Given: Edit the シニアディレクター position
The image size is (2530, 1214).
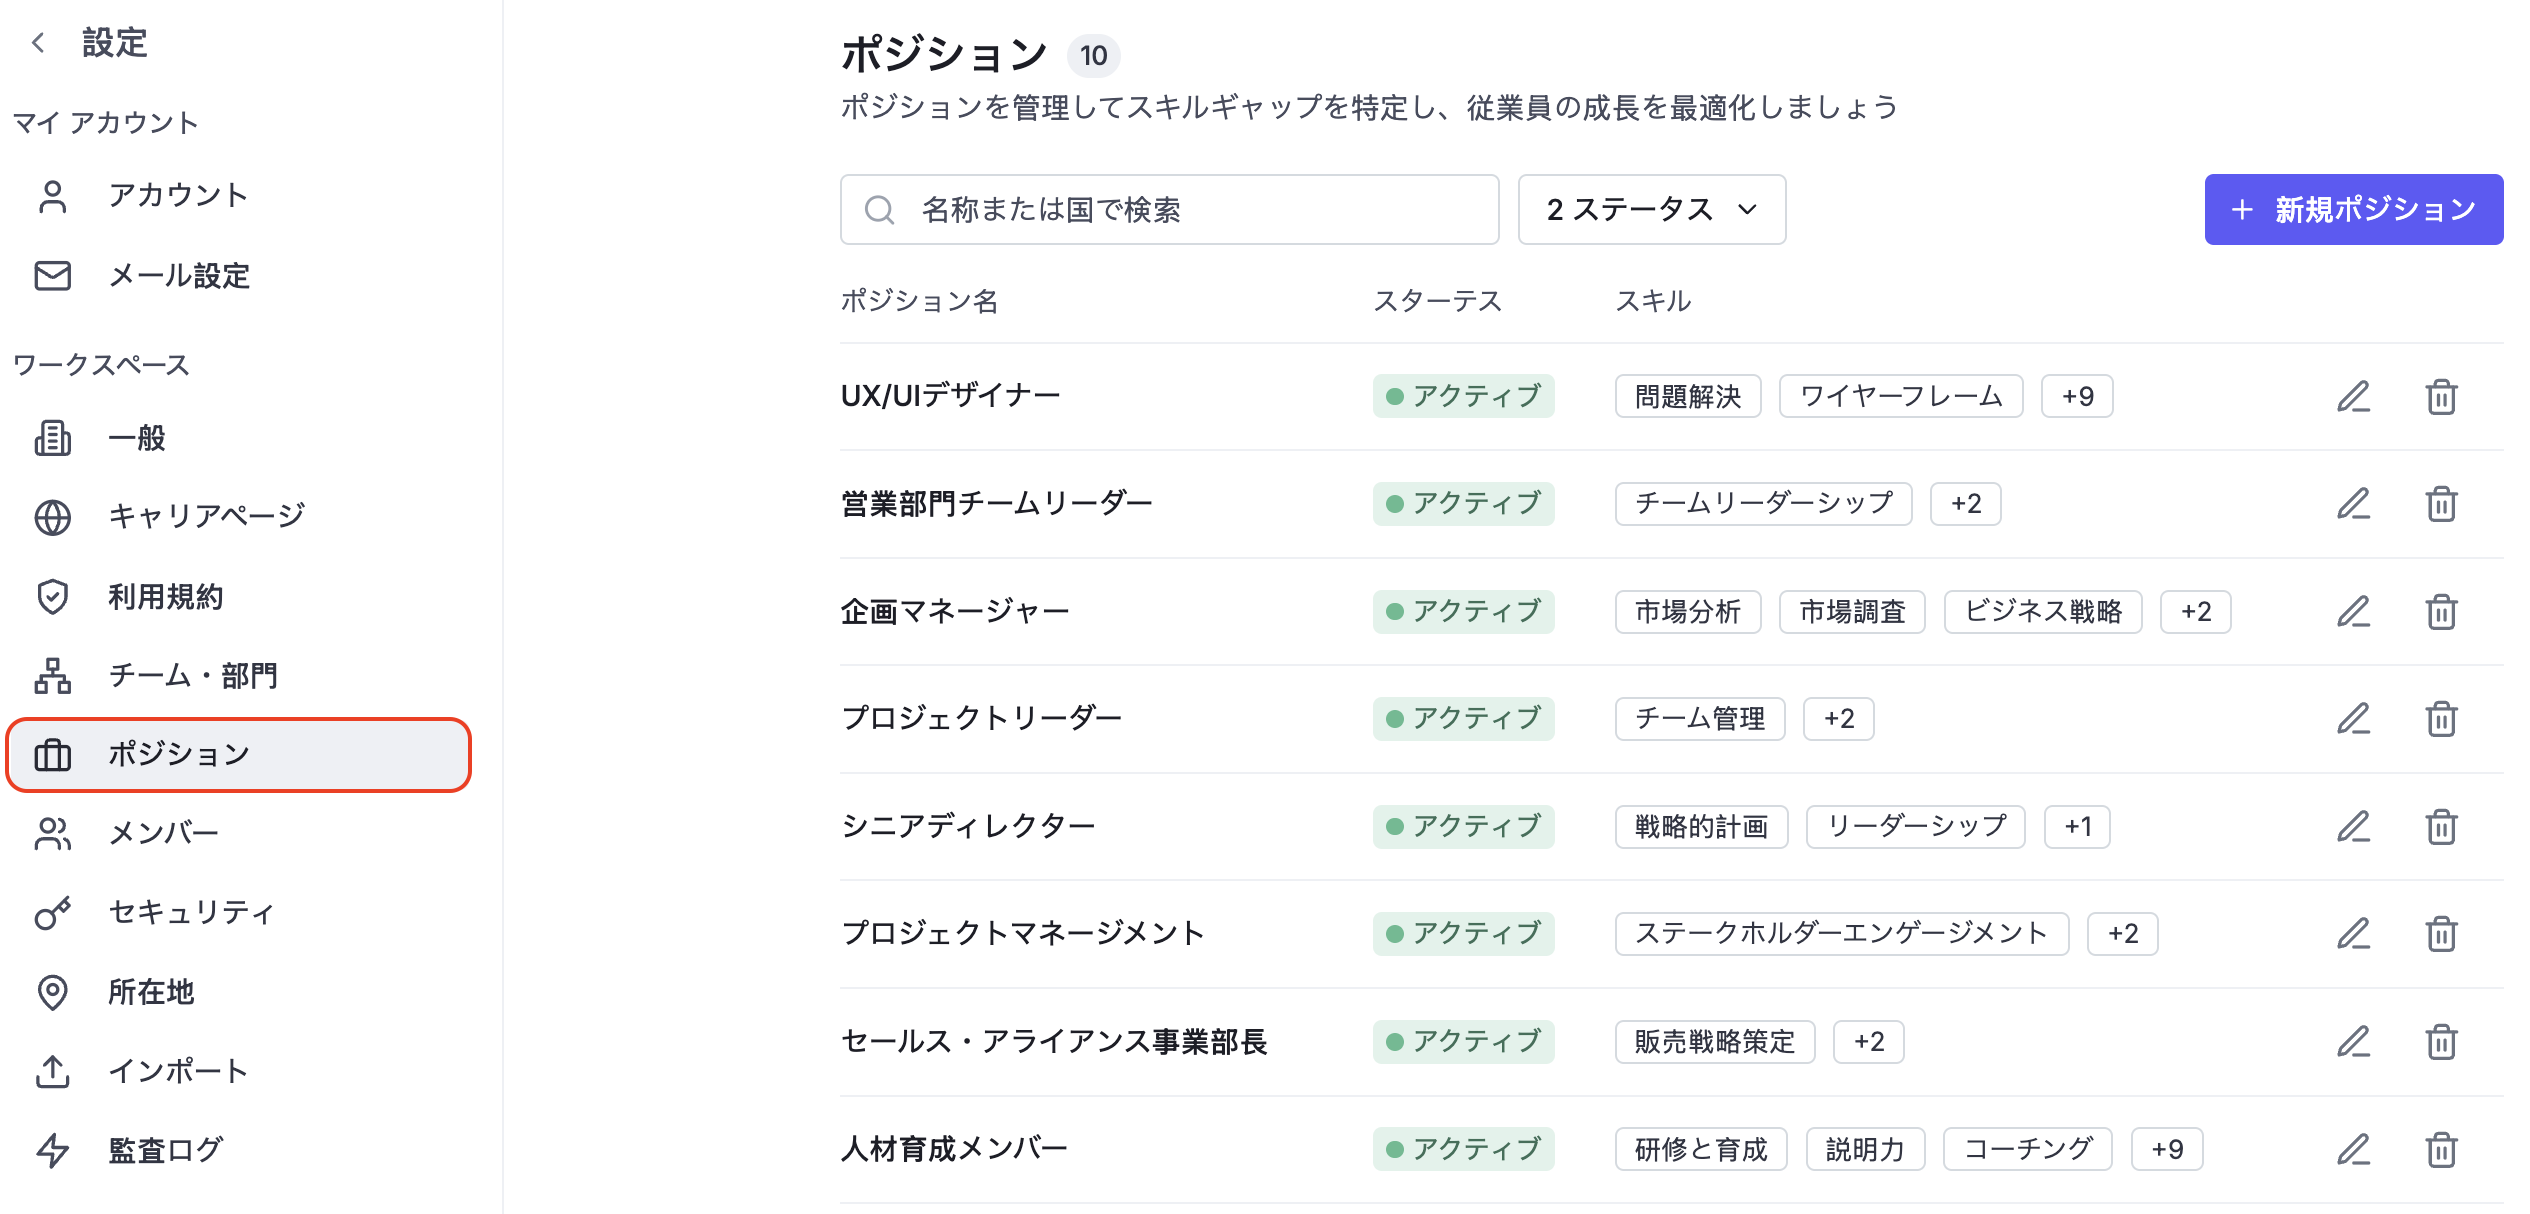Looking at the screenshot, I should click(x=2353, y=827).
